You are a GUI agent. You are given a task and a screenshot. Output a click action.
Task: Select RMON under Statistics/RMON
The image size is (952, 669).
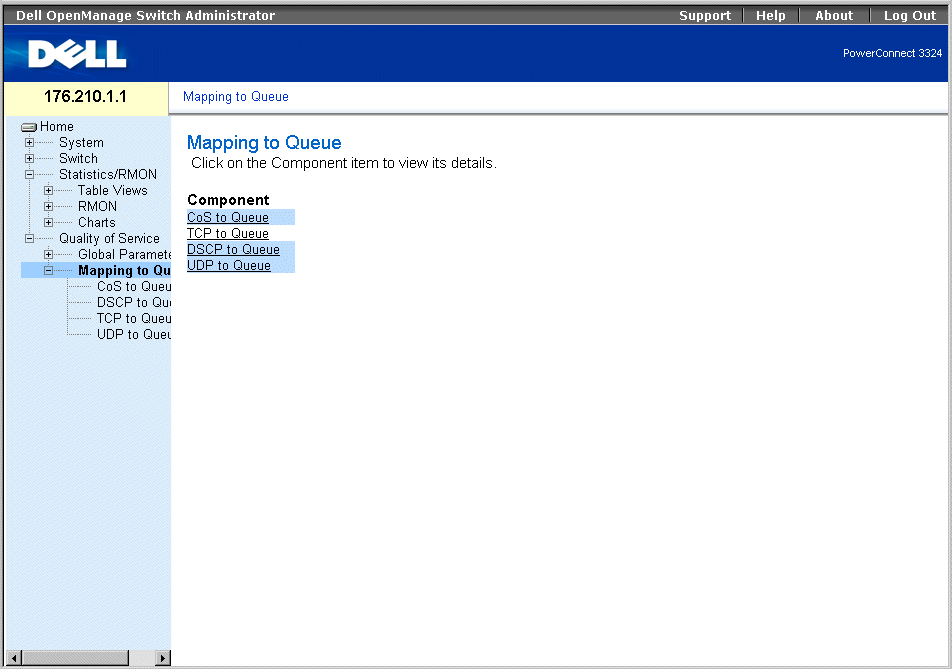pyautogui.click(x=97, y=206)
